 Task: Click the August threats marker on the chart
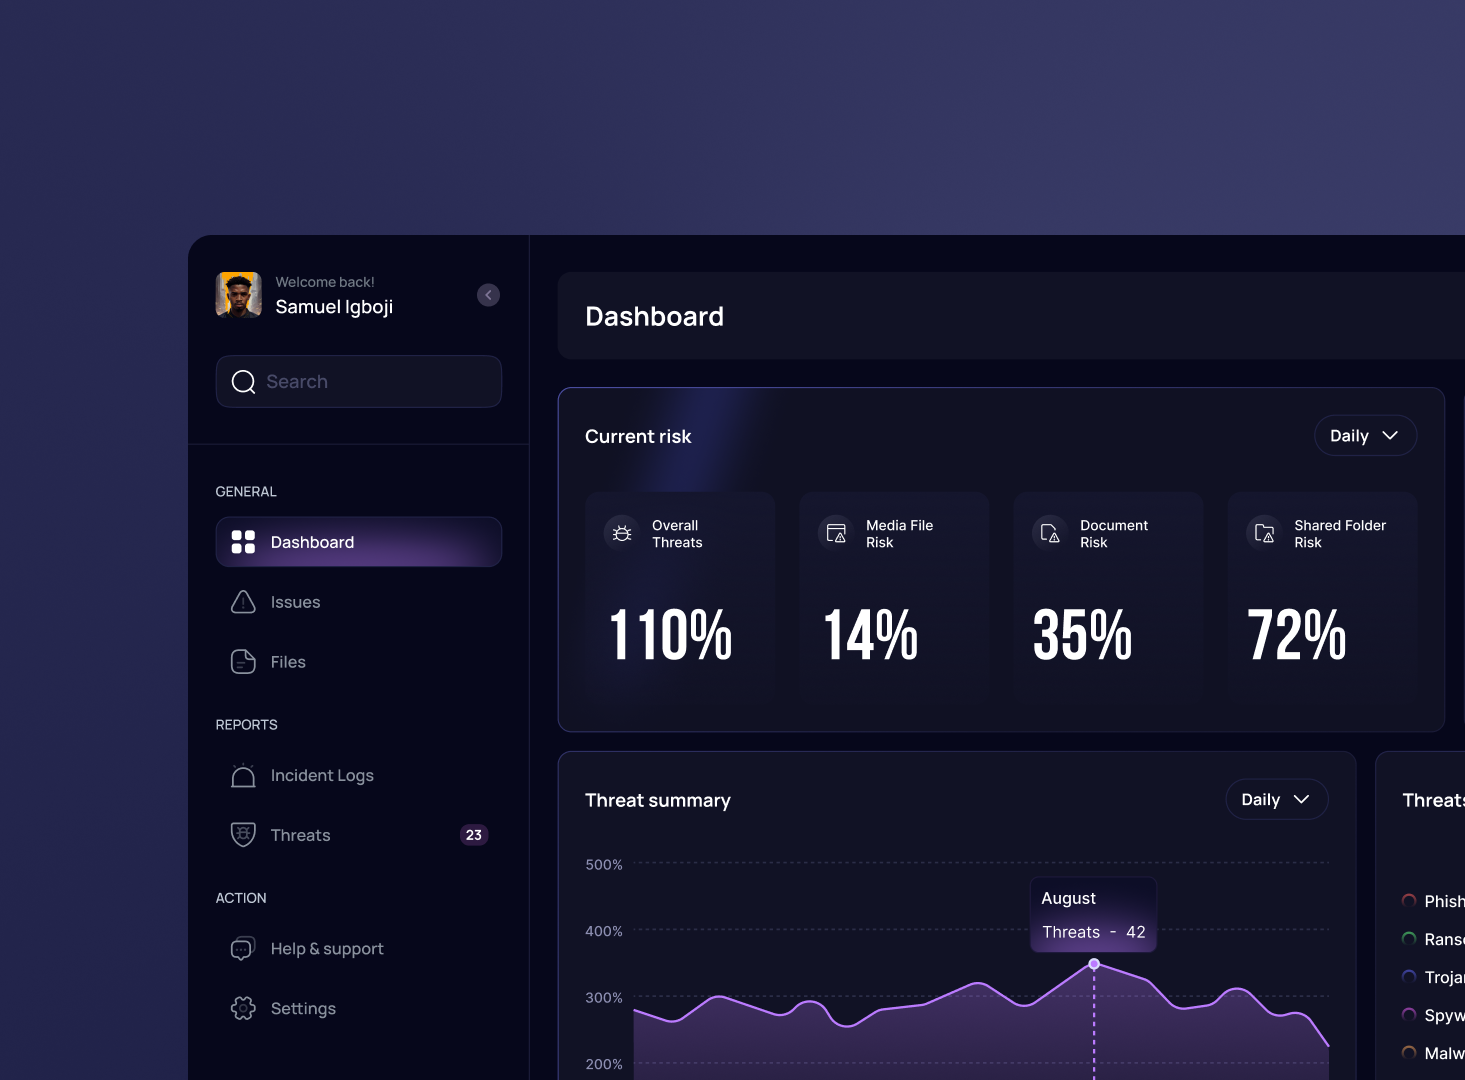tap(1093, 964)
